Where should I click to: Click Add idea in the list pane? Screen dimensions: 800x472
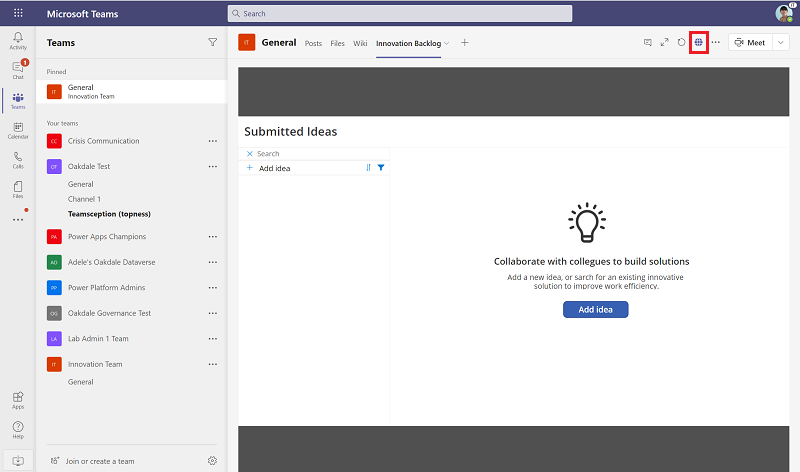click(274, 168)
